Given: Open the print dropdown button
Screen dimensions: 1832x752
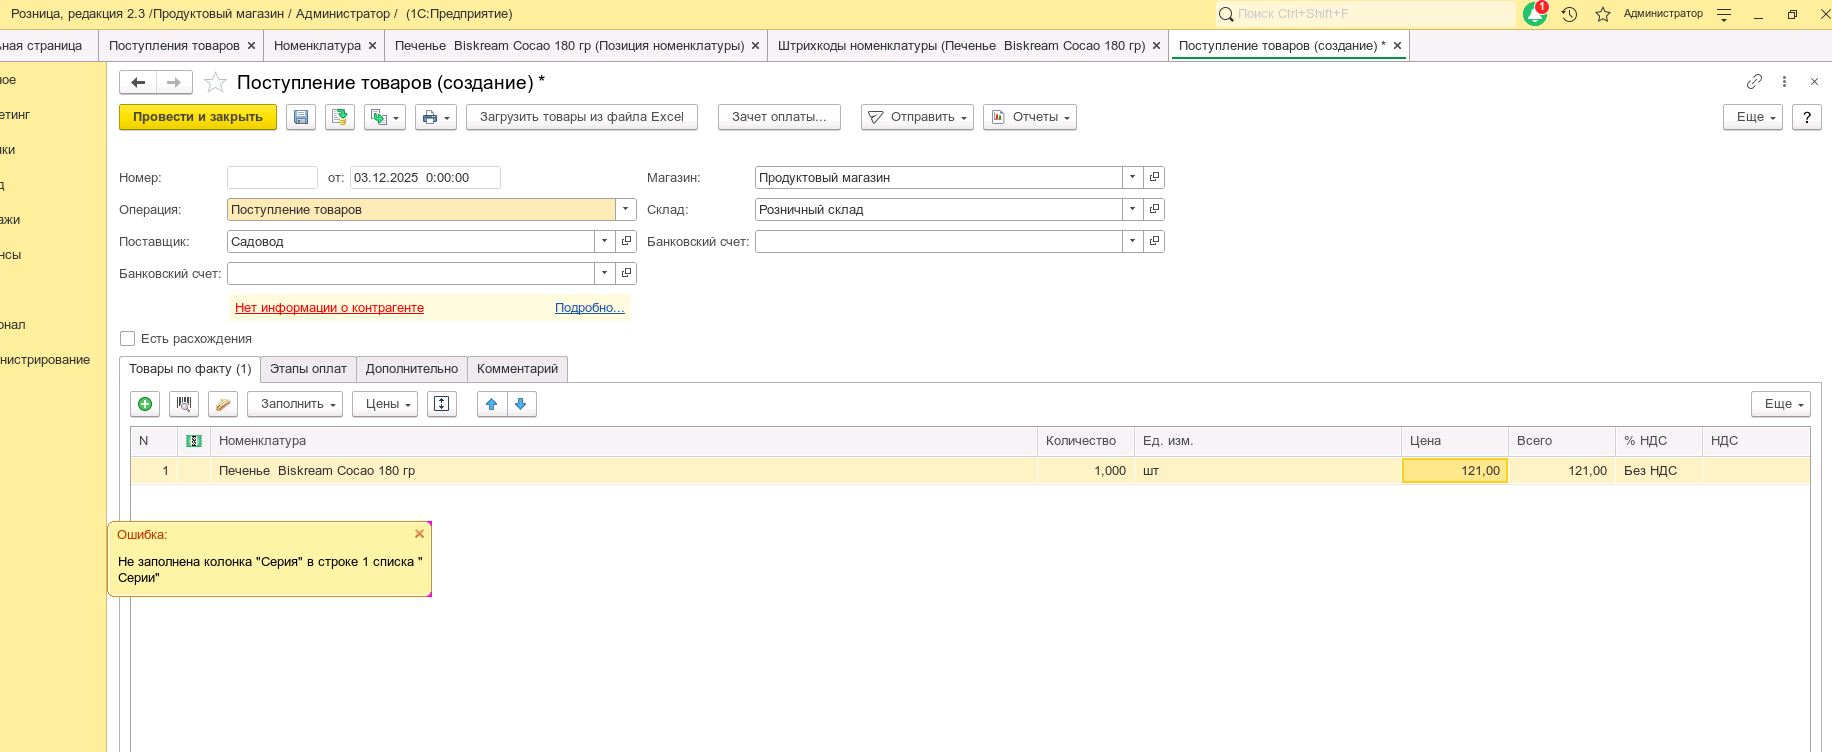Looking at the screenshot, I should coord(436,117).
